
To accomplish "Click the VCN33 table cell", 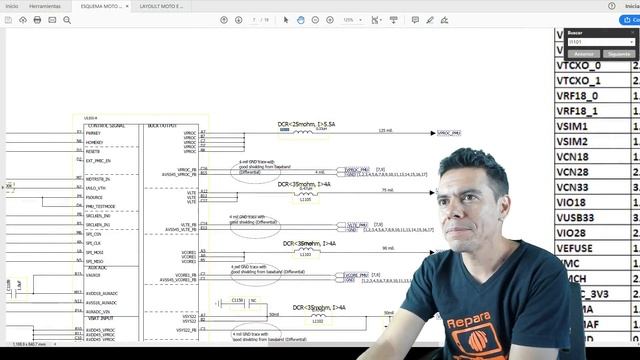I will click(x=593, y=187).
